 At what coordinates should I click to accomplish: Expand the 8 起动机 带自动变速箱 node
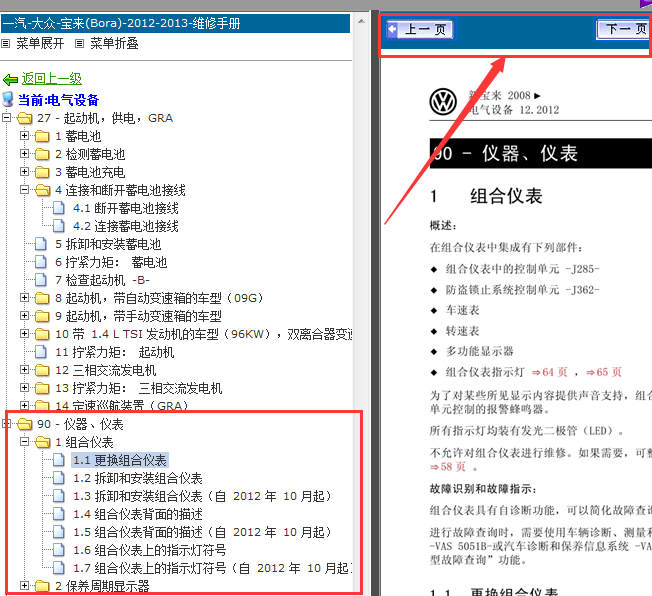(25, 298)
